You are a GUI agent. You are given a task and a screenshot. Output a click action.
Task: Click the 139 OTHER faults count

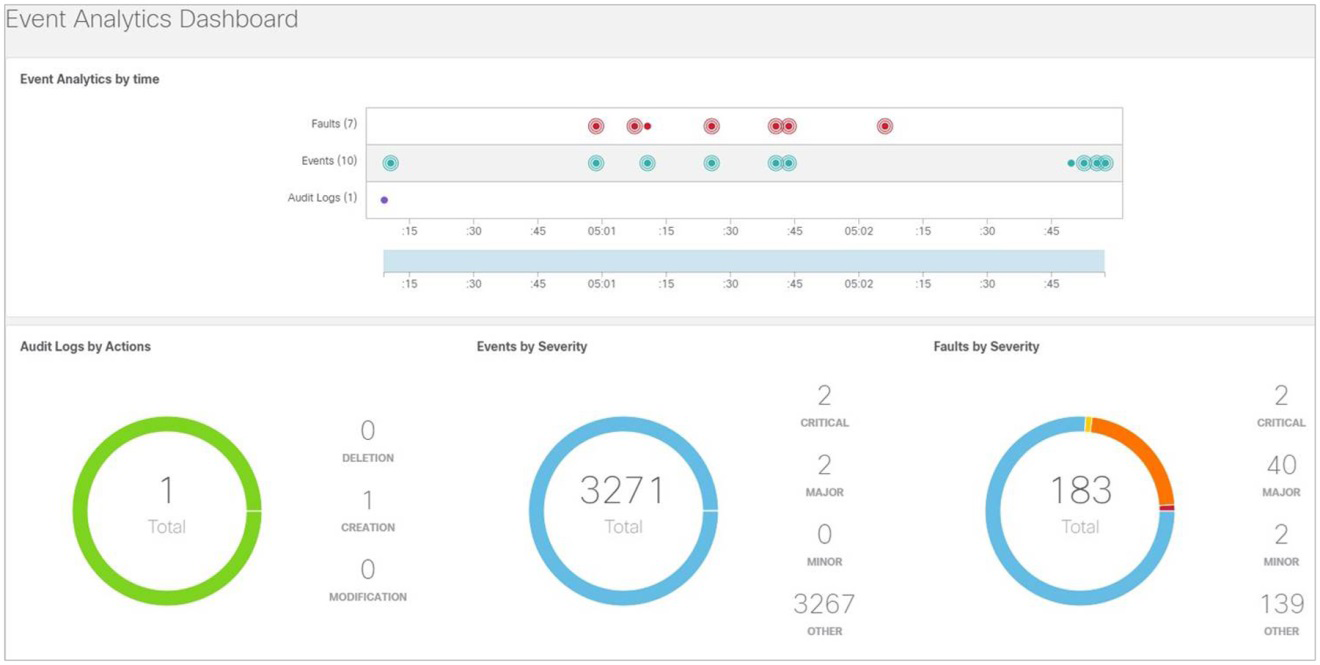[x=1281, y=615]
